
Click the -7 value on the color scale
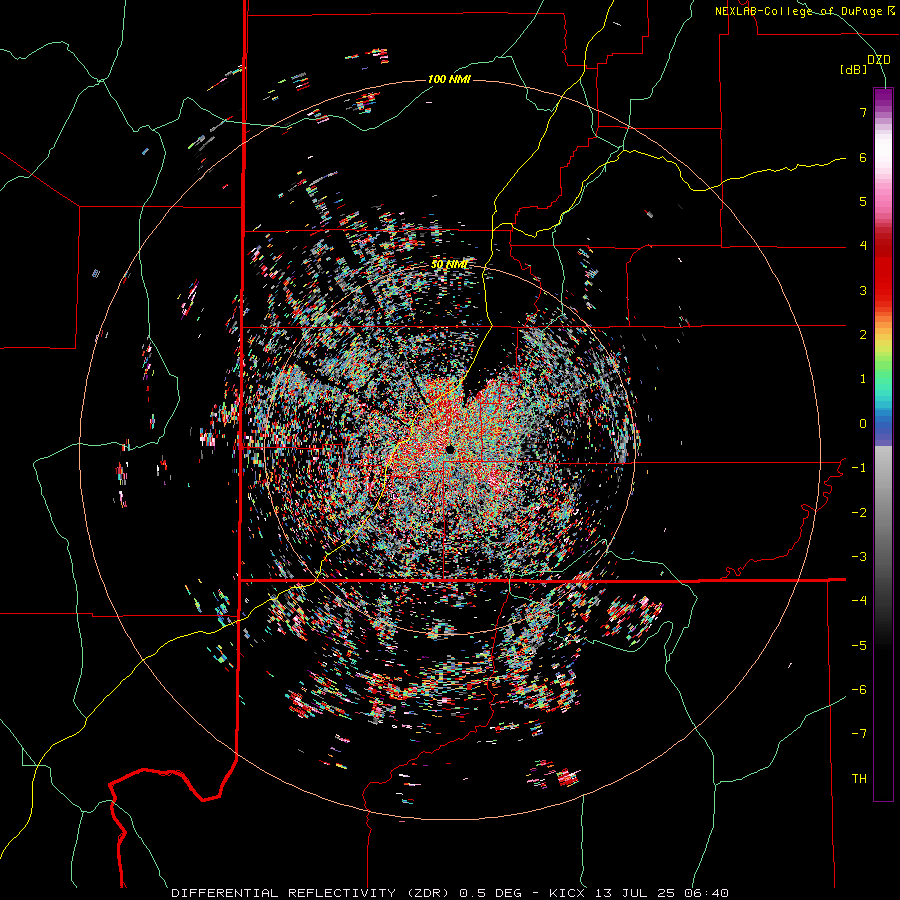coord(859,734)
